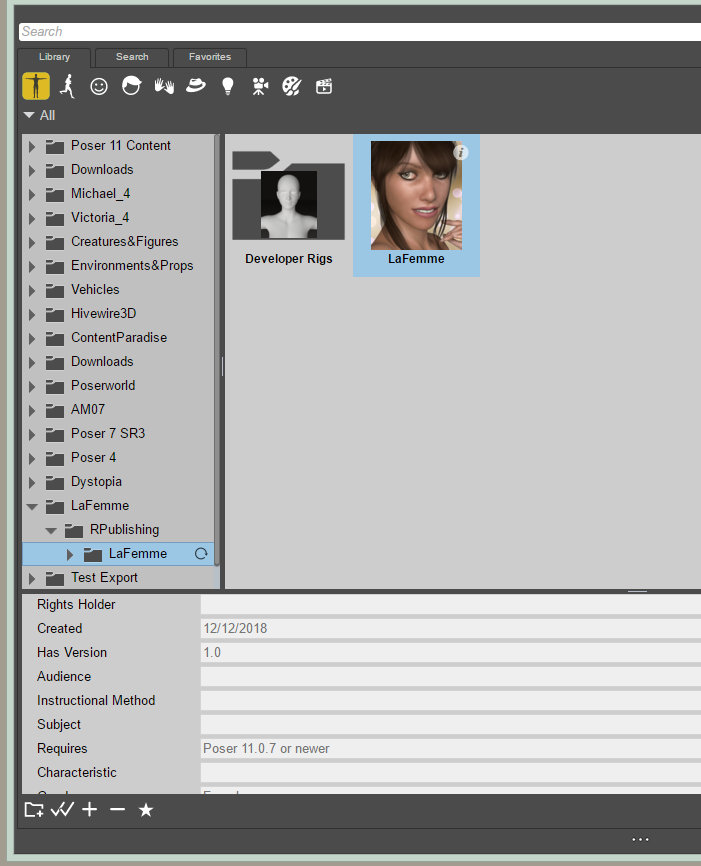Open the Hands category icon
701x866 pixels.
point(164,86)
